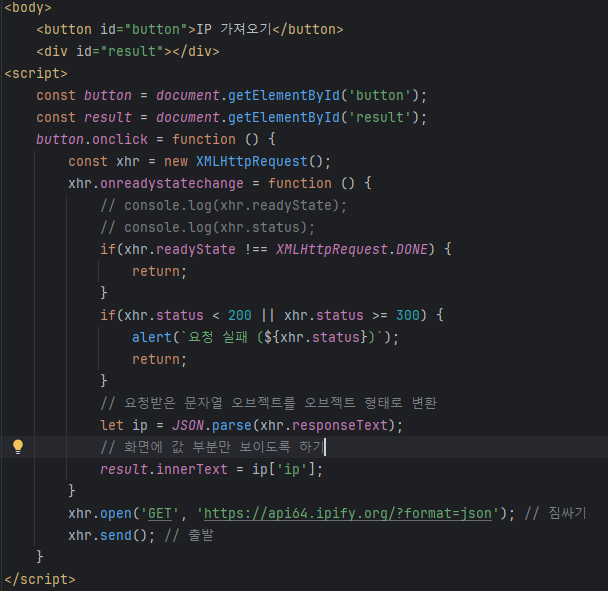Click the number 200 in status check
Image resolution: width=608 pixels, height=591 pixels.
(240, 315)
